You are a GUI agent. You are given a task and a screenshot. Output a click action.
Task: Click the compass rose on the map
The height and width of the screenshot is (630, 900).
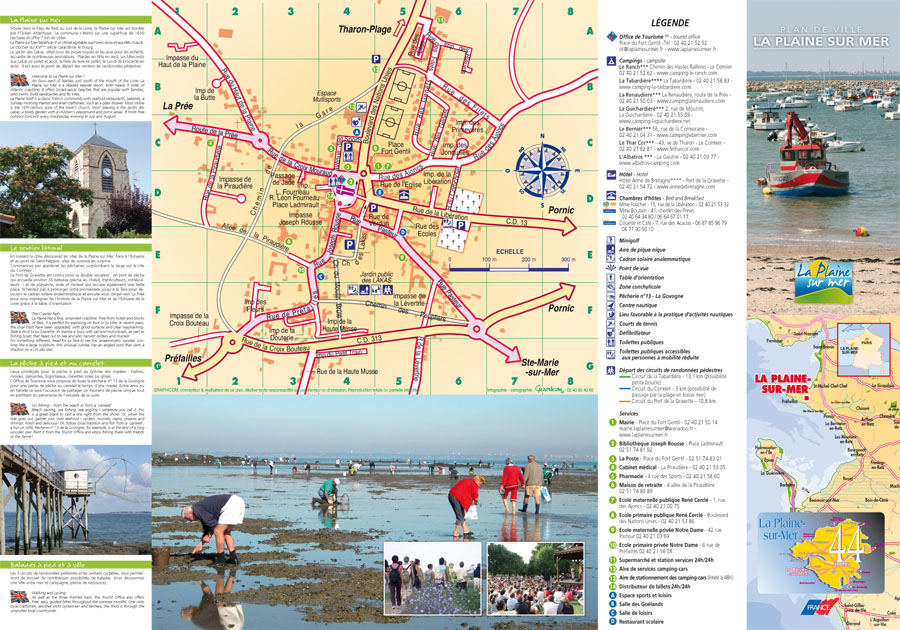[x=542, y=170]
